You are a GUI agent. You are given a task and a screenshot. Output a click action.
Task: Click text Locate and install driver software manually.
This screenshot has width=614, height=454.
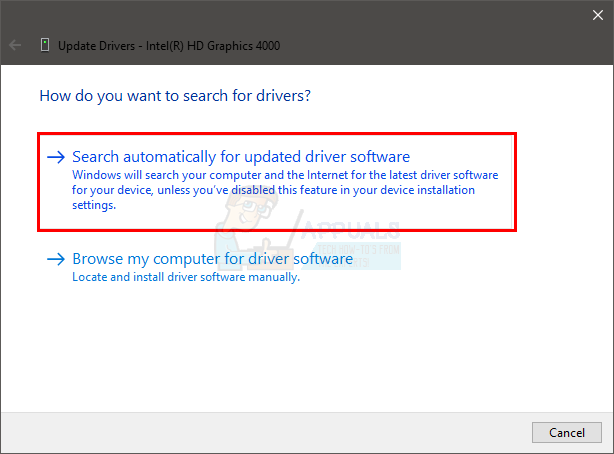click(x=186, y=277)
